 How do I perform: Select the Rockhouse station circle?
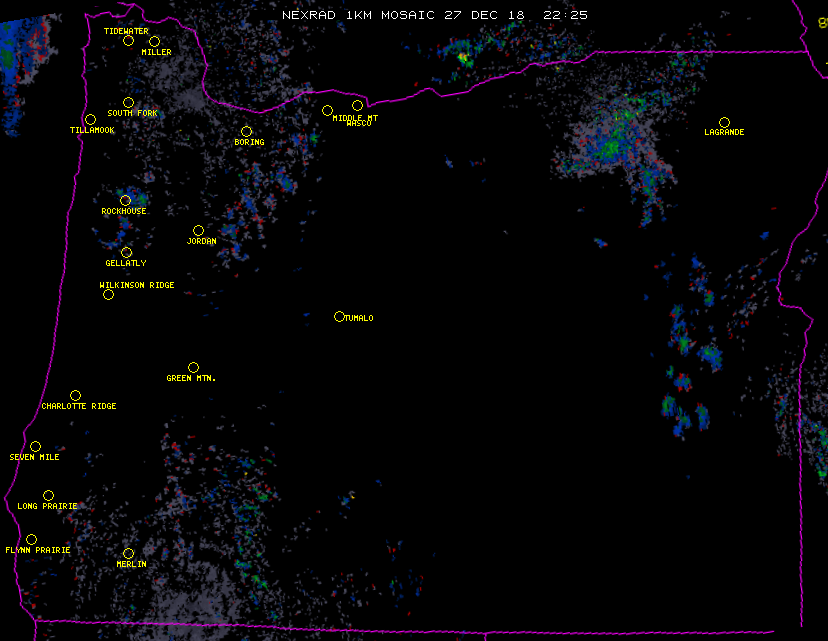pyautogui.click(x=125, y=200)
